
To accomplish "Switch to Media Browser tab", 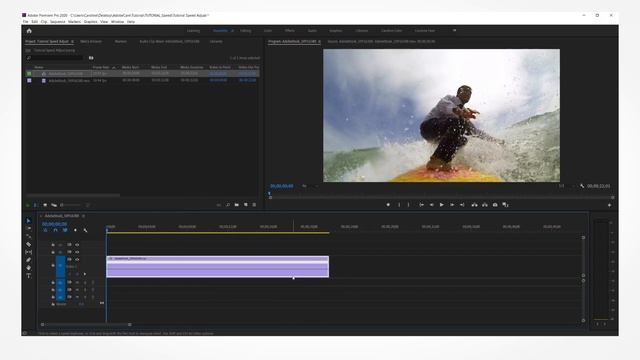I will pyautogui.click(x=91, y=42).
